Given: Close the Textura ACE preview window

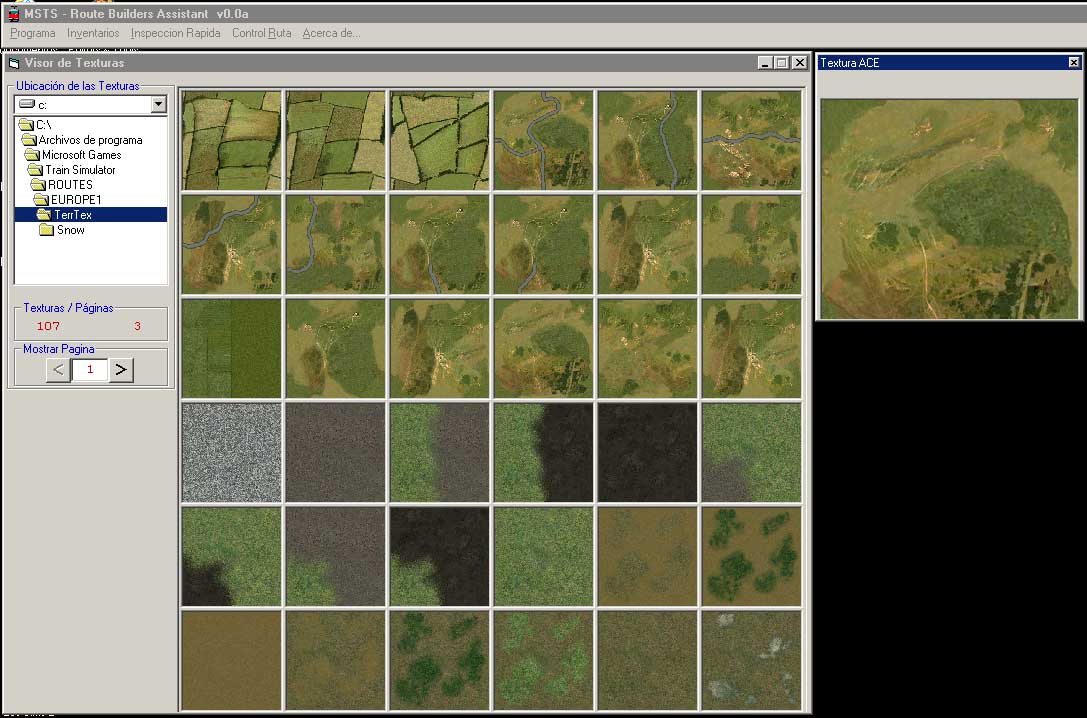Looking at the screenshot, I should [1074, 62].
